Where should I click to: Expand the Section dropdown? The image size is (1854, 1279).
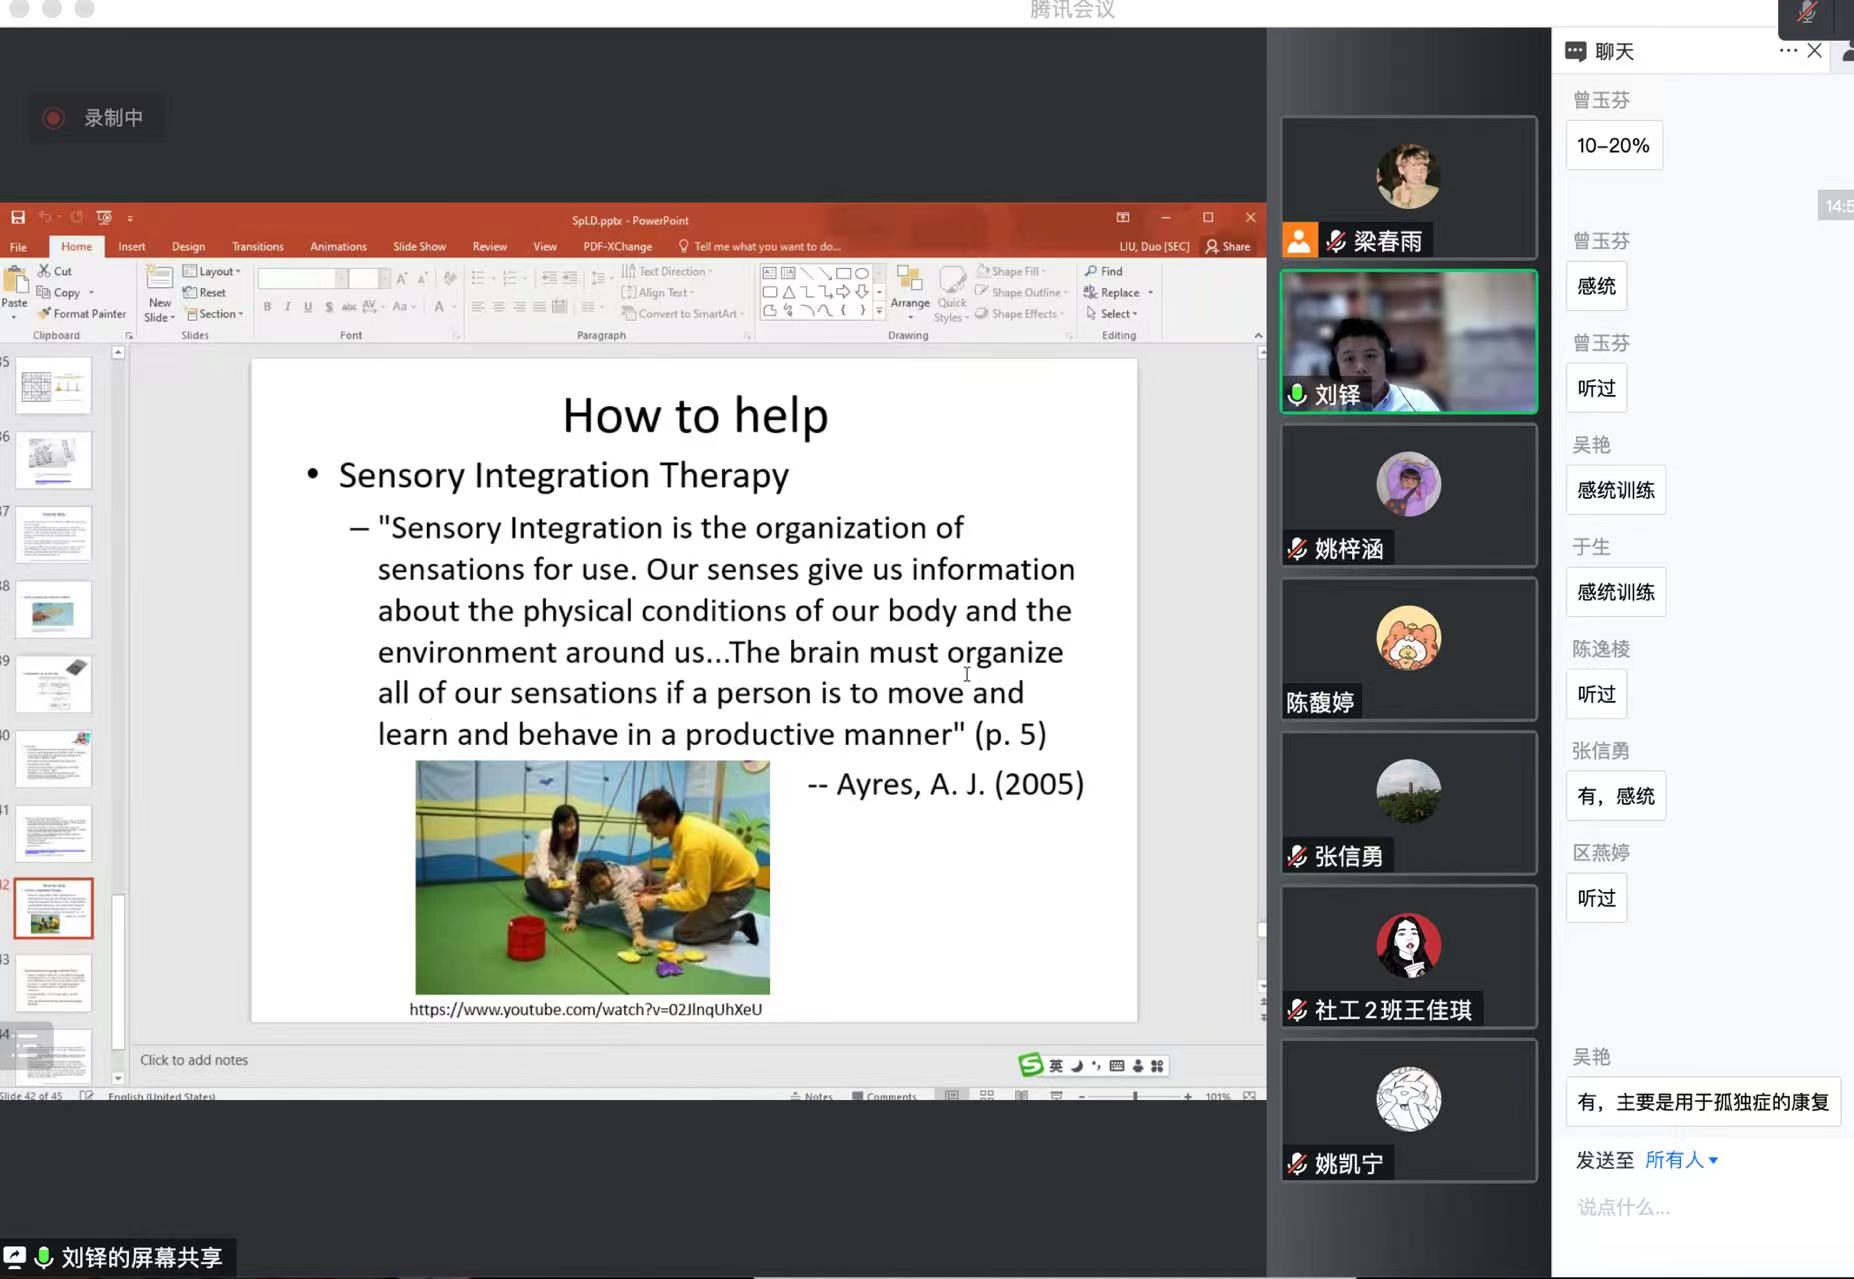click(214, 314)
